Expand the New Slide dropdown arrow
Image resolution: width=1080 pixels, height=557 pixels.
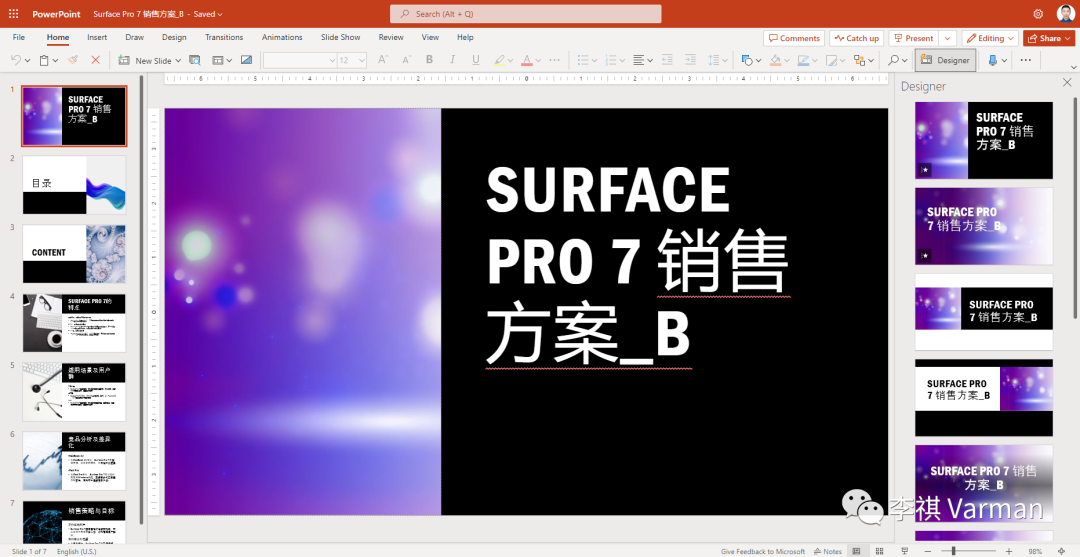(178, 61)
